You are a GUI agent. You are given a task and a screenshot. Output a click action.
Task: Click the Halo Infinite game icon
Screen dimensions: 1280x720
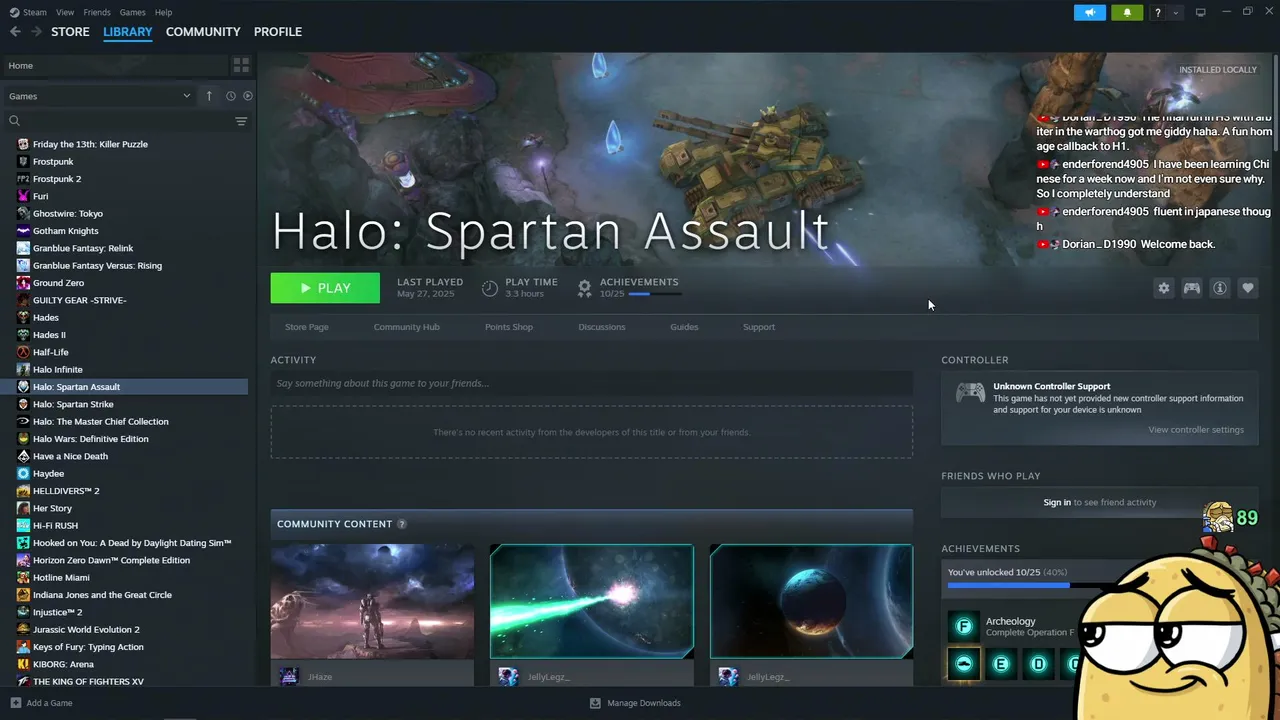click(x=23, y=370)
